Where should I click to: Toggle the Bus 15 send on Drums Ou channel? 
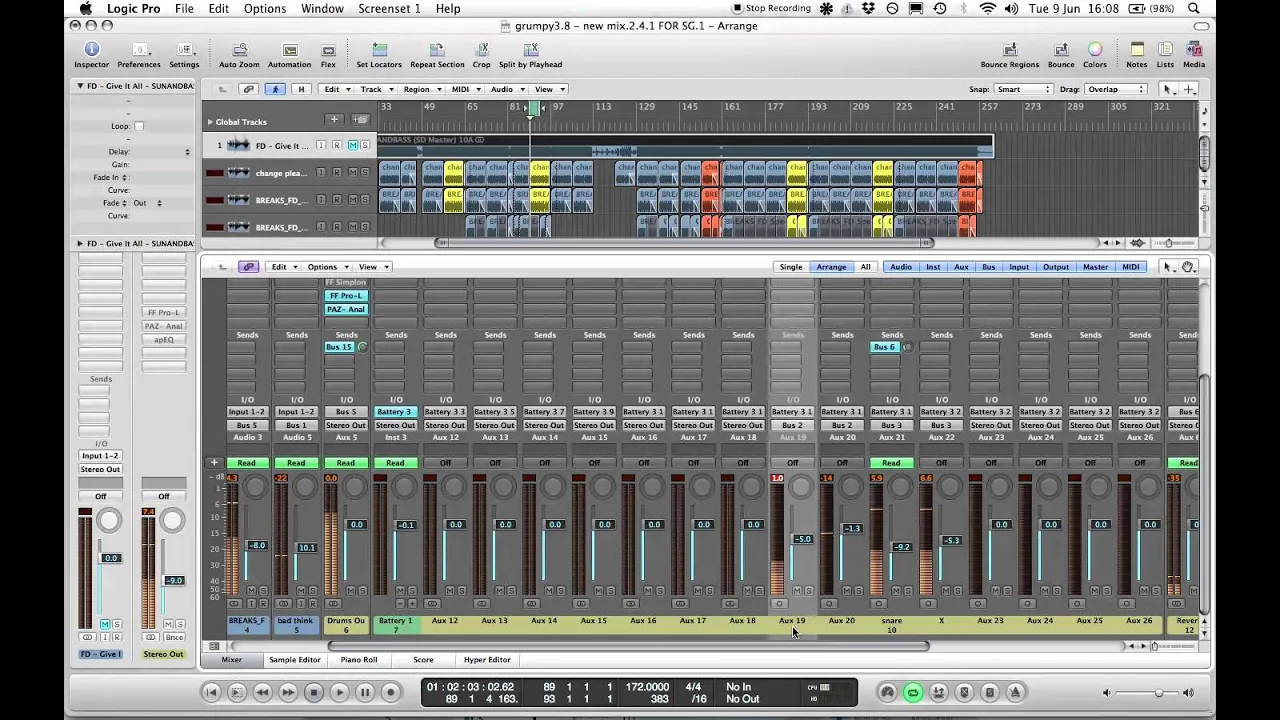[x=339, y=347]
